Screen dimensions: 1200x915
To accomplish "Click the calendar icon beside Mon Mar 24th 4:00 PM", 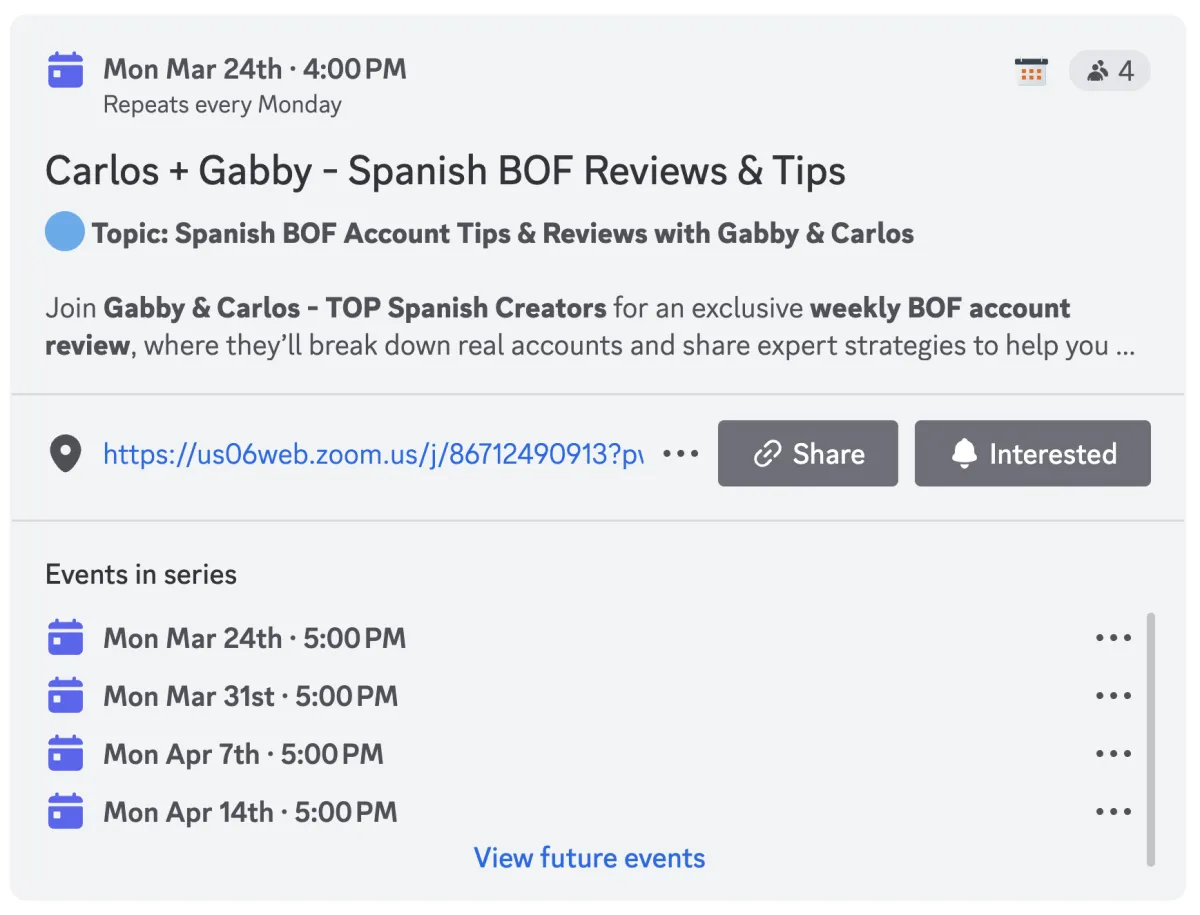I will click(66, 70).
